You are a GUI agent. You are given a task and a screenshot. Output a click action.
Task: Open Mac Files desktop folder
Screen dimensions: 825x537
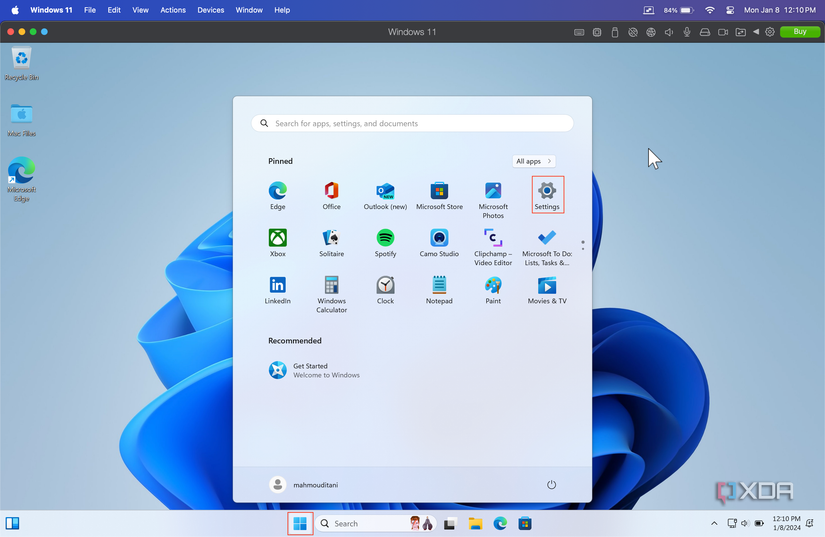pyautogui.click(x=22, y=120)
